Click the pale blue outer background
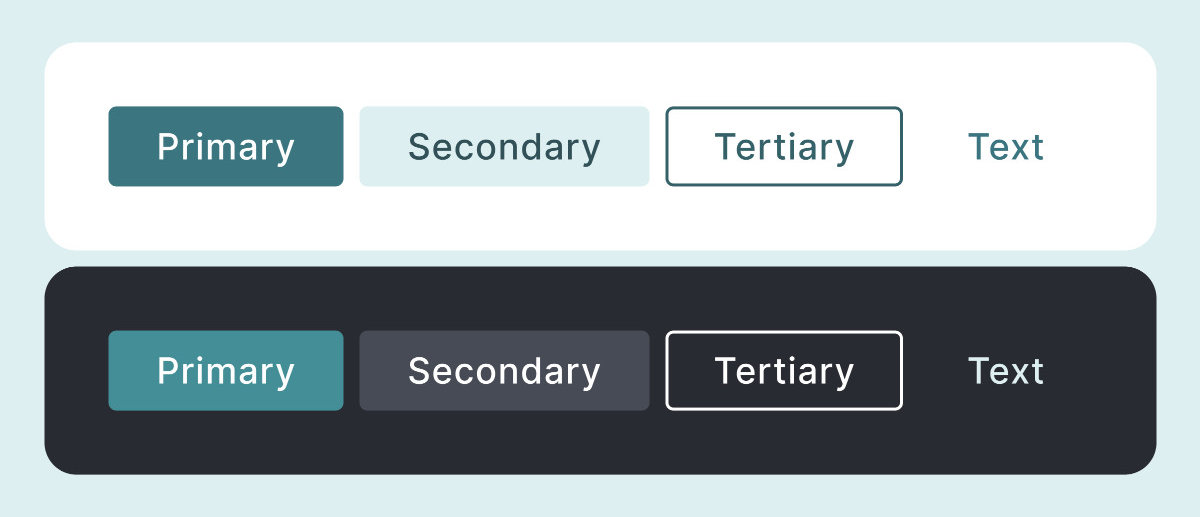Screen dimensions: 1200x517 600,20
